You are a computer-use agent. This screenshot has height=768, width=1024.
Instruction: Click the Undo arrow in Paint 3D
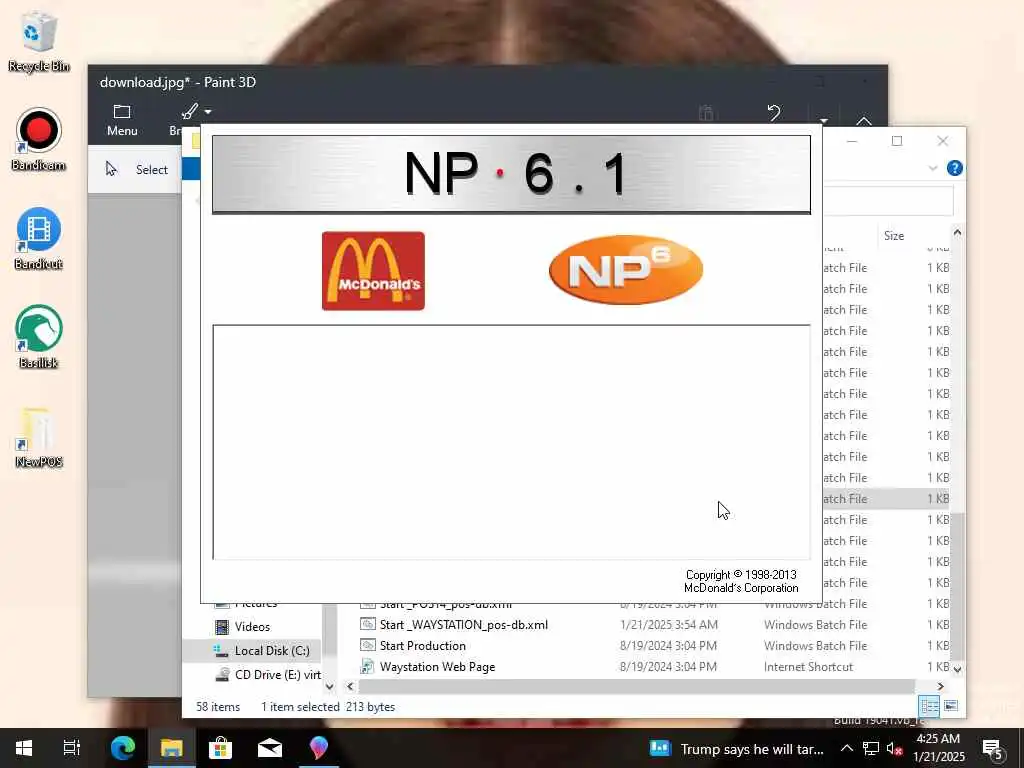tap(774, 112)
